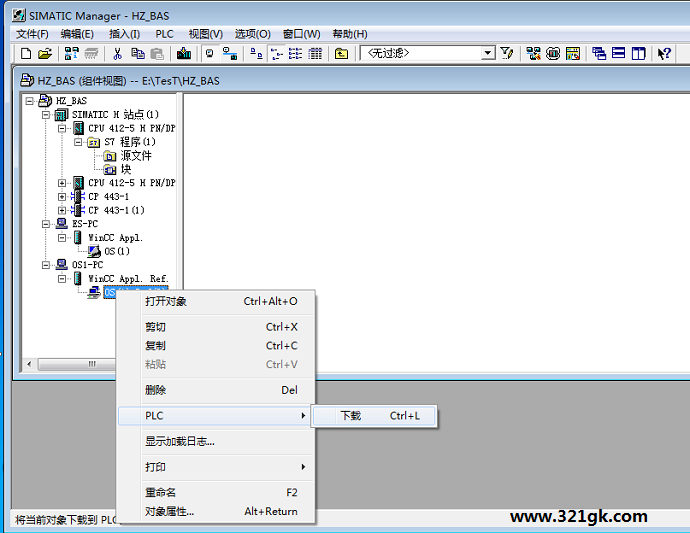Viewport: 690px width, 533px height.
Task: Collapse the S7 program(1) node
Action: 78,142
